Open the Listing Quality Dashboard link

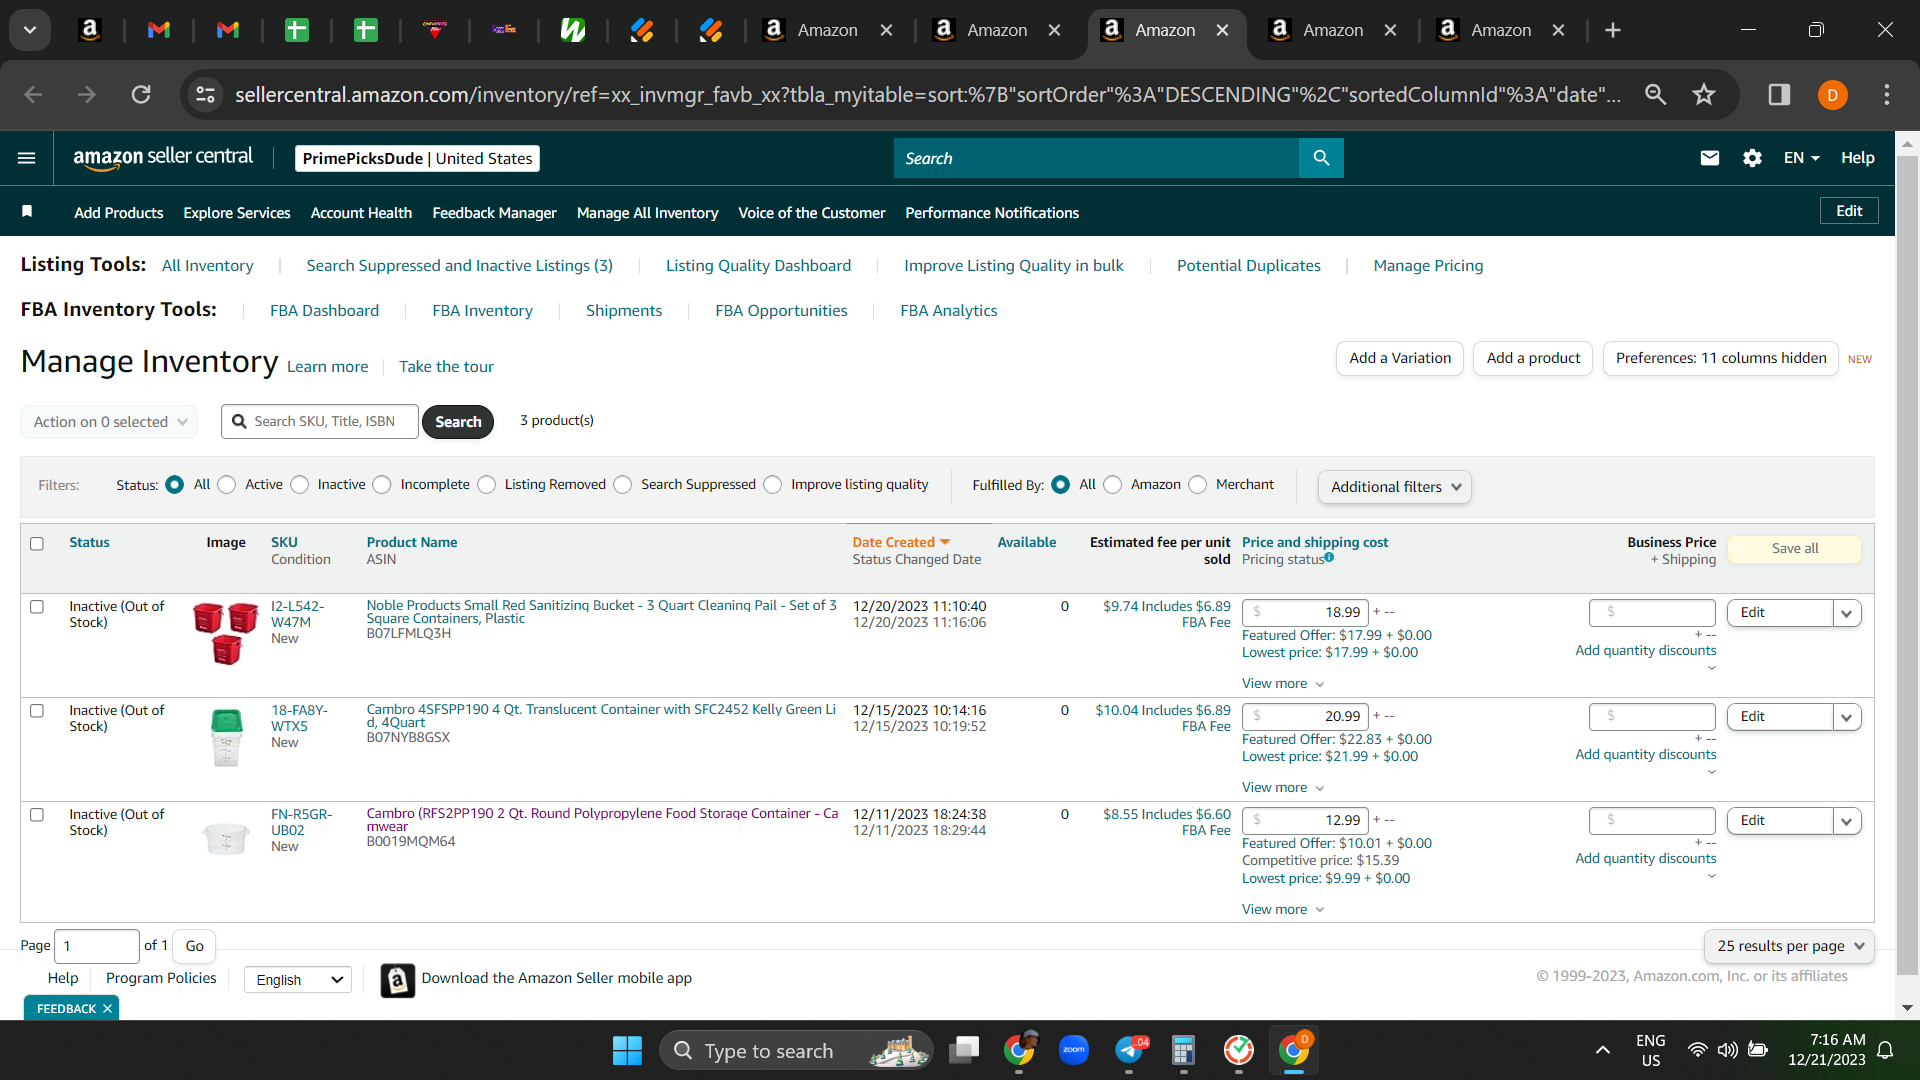click(x=758, y=266)
